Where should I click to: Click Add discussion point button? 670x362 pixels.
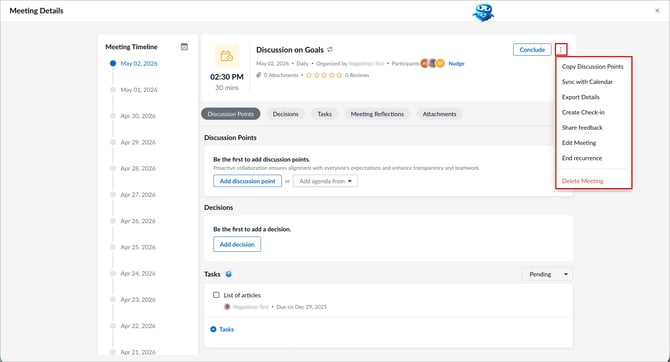click(247, 181)
